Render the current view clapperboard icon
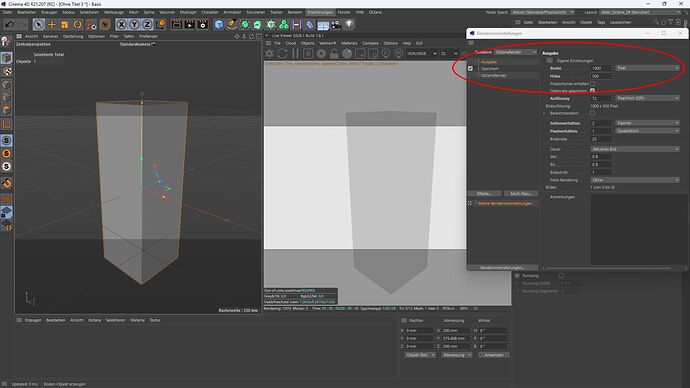This screenshot has width=690, height=388. point(176,25)
